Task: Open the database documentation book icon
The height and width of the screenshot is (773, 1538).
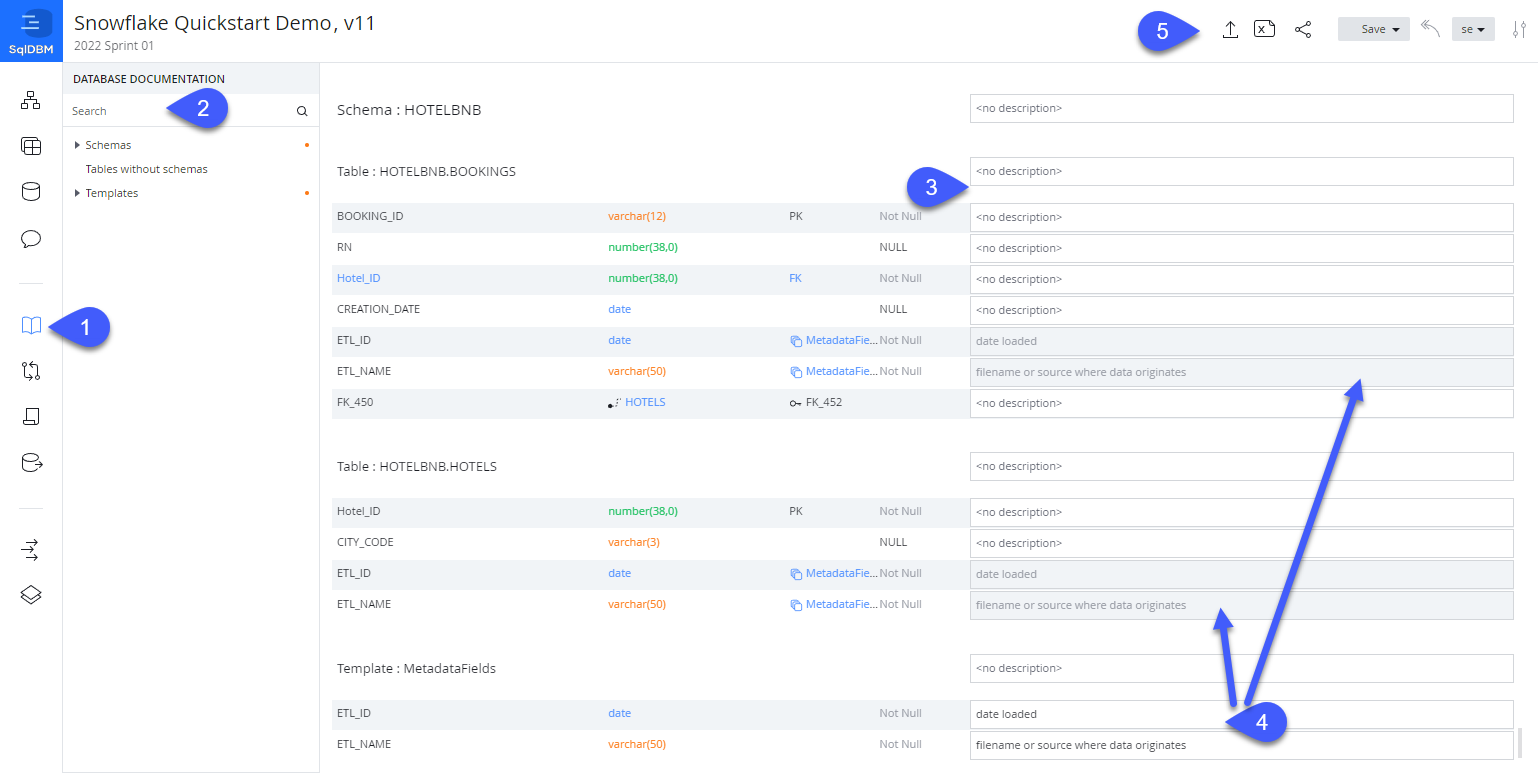Action: pos(31,325)
